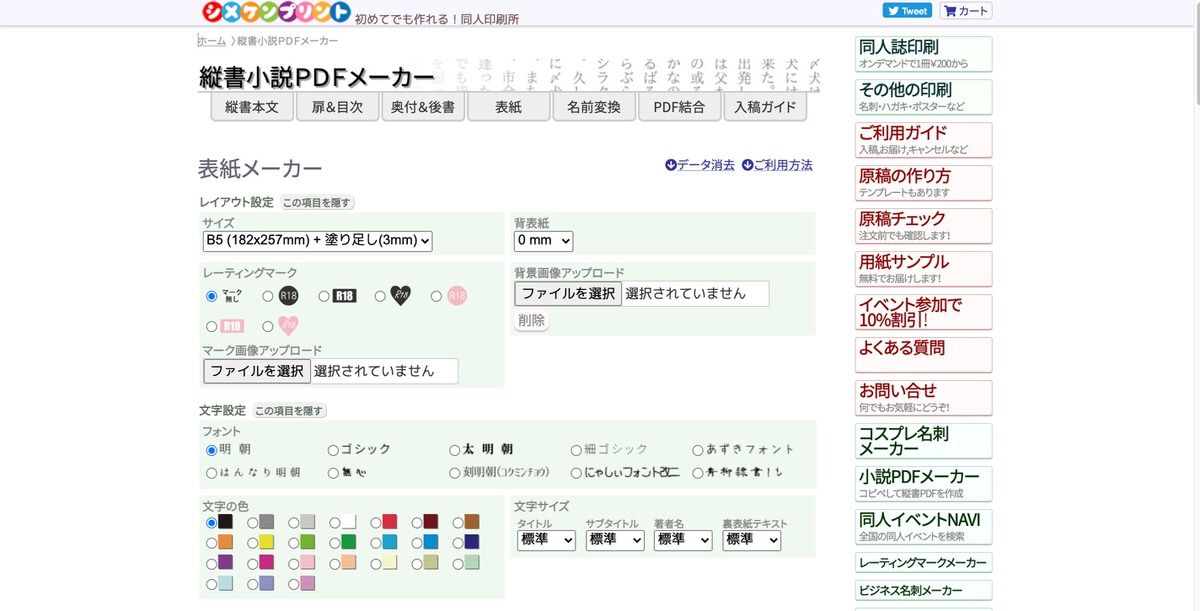The width and height of the screenshot is (1200, 611).
Task: Switch to the 奥付&後書 tab
Action: tap(422, 106)
